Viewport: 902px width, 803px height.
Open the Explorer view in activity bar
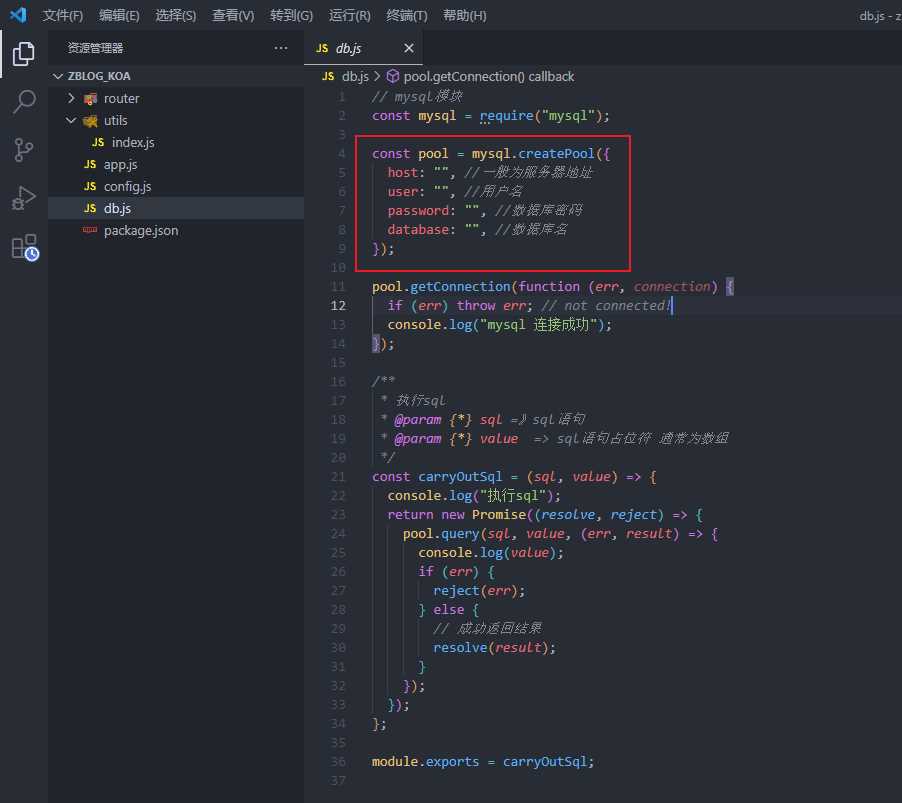[x=24, y=54]
